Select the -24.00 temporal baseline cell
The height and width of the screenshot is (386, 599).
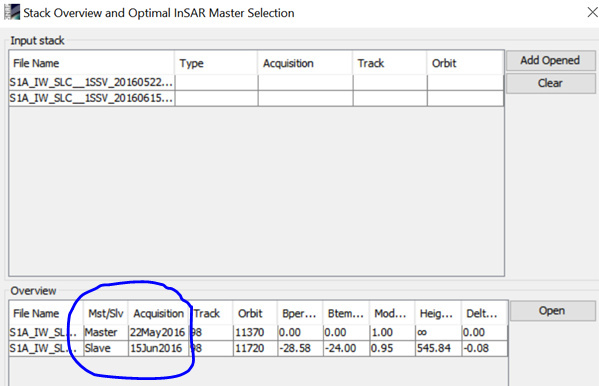point(346,348)
